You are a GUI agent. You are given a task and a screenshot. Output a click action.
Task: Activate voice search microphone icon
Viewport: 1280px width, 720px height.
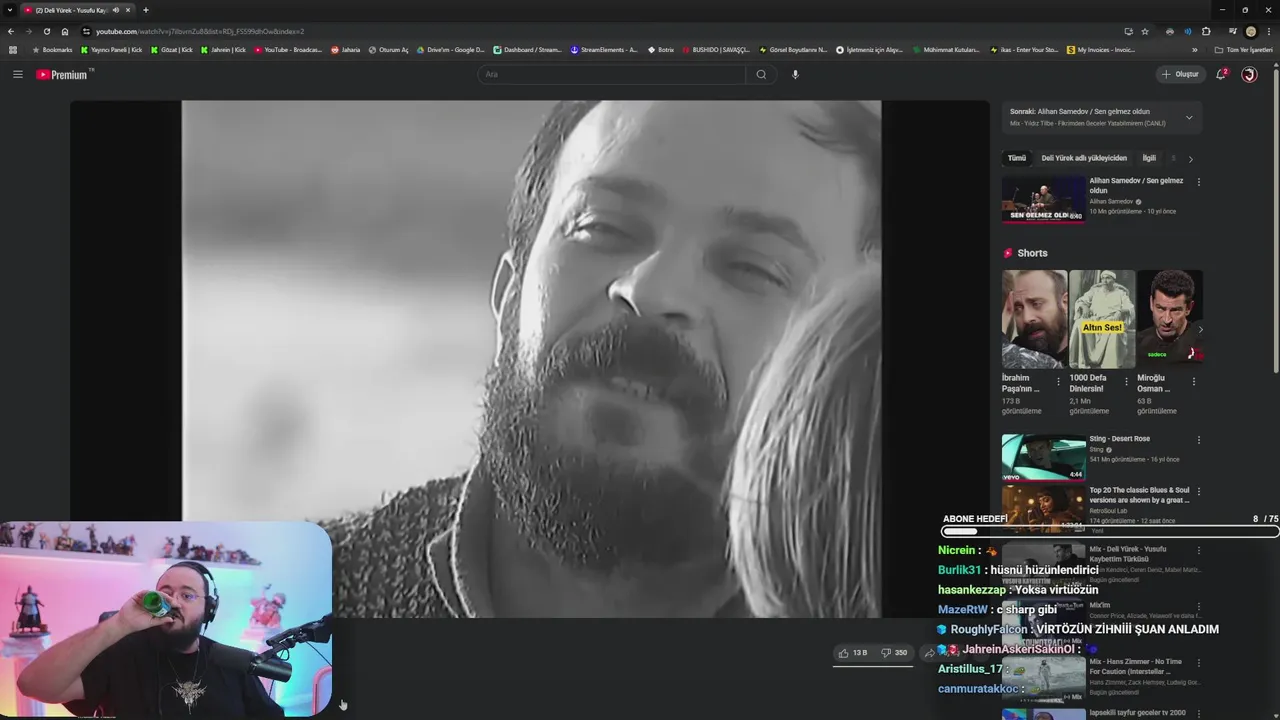tap(795, 74)
